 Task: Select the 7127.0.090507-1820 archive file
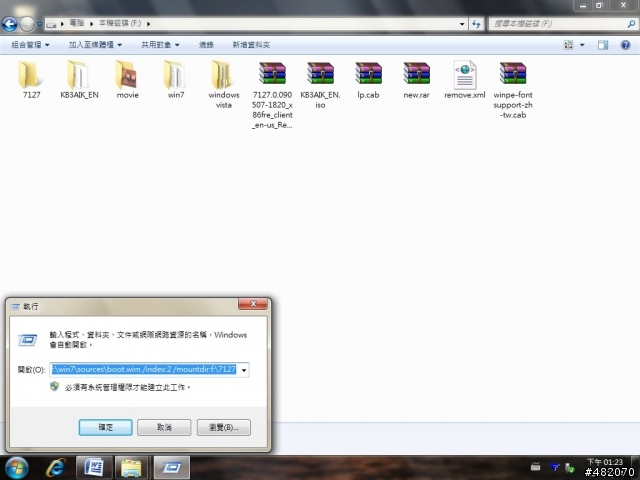(272, 95)
